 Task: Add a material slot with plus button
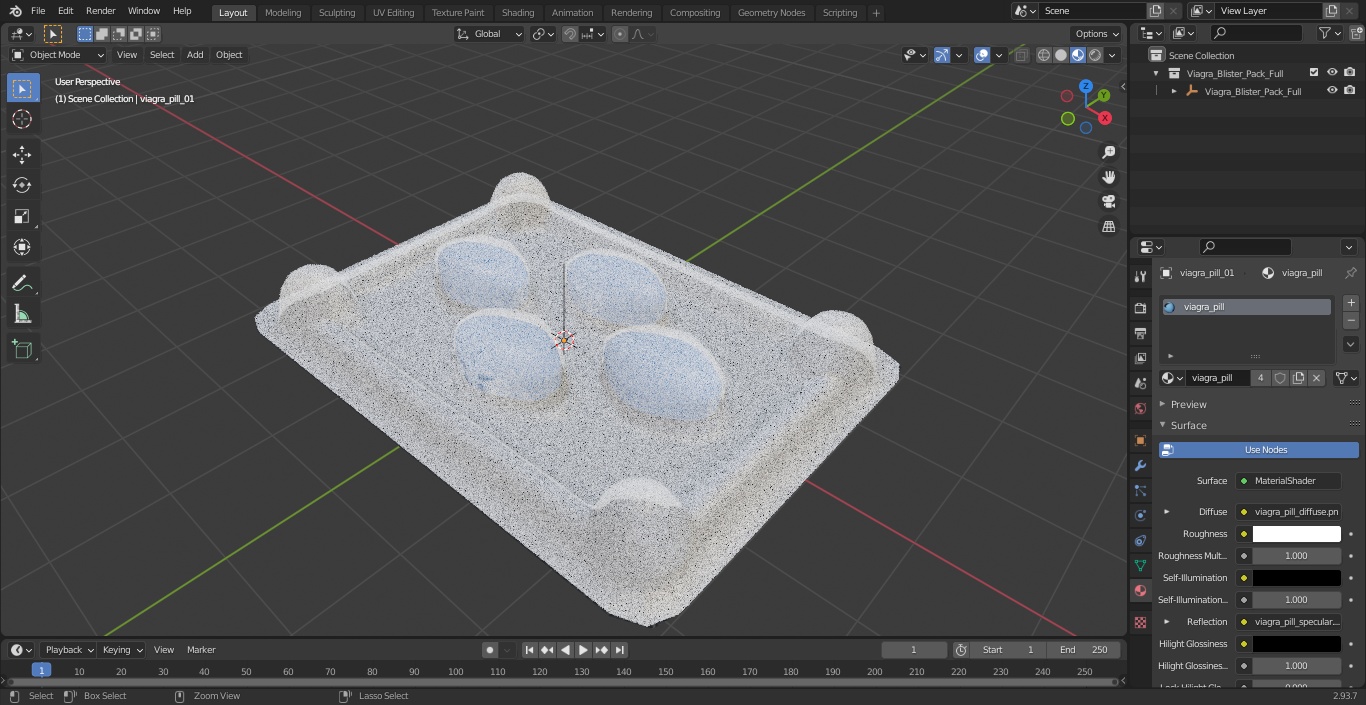(x=1351, y=303)
